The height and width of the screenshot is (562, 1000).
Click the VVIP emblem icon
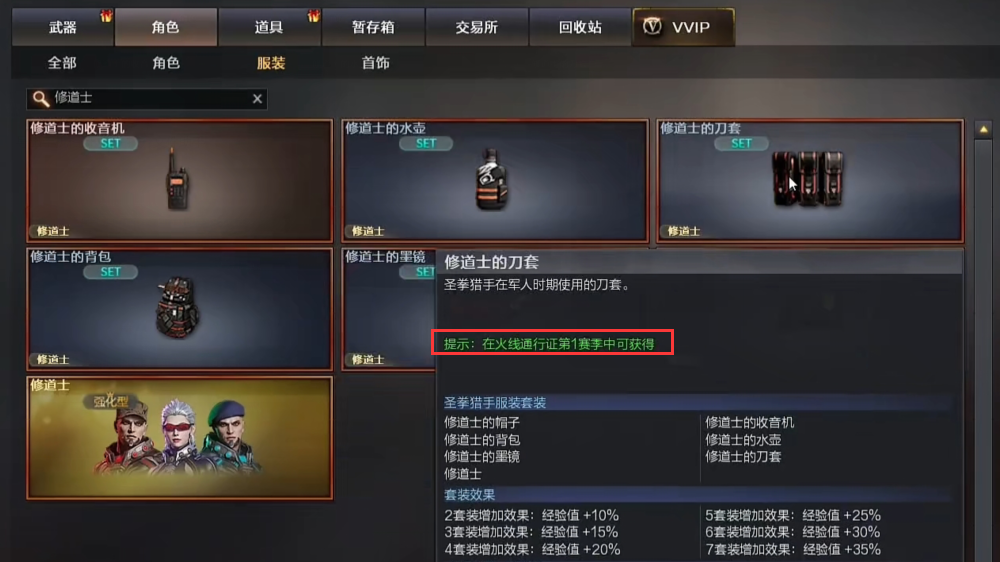click(x=652, y=27)
